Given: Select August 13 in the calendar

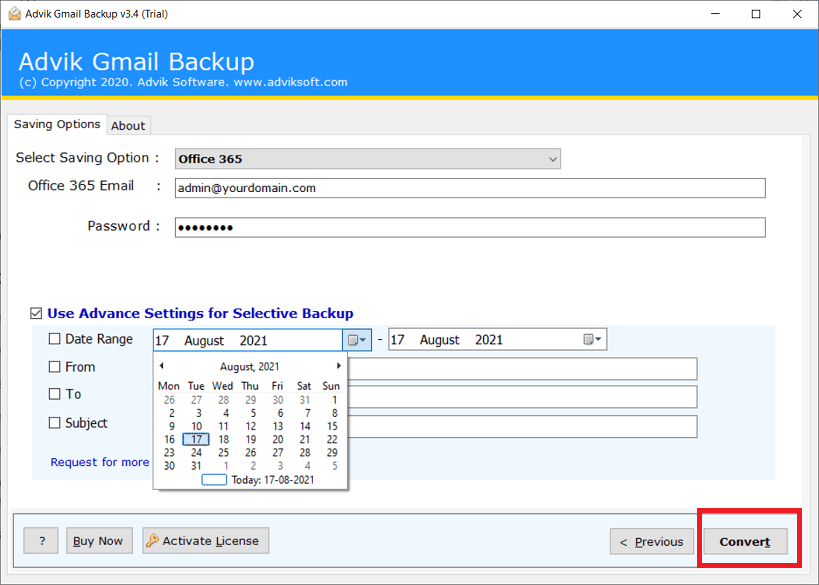Looking at the screenshot, I should click(278, 426).
